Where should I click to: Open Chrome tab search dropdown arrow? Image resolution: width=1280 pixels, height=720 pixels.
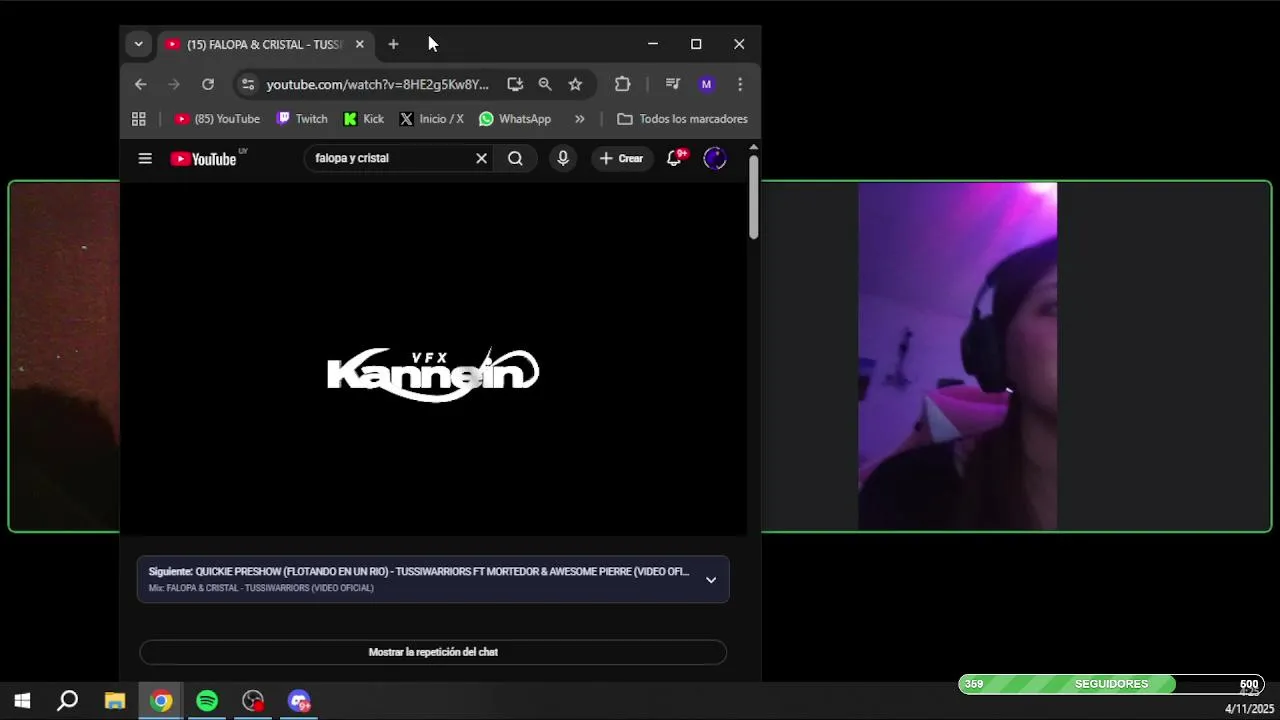coord(138,44)
